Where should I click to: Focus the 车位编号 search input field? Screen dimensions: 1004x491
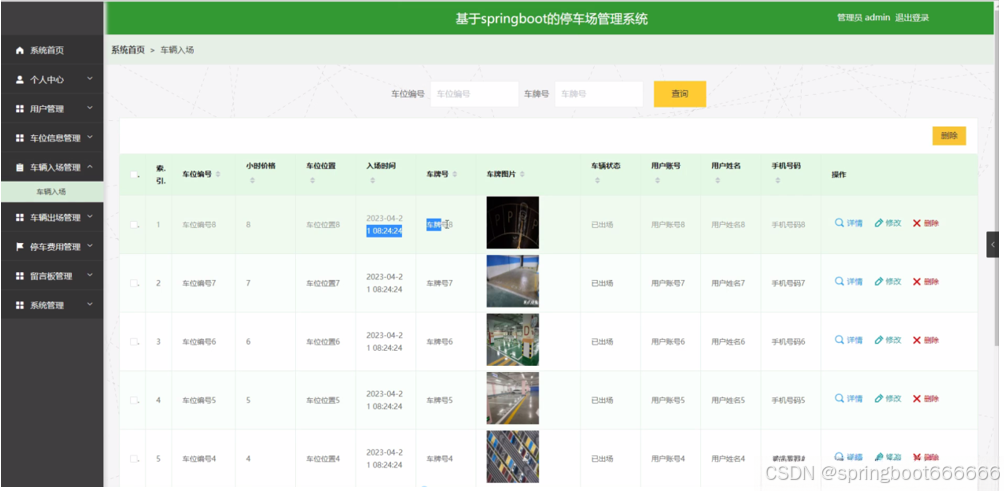coord(474,93)
